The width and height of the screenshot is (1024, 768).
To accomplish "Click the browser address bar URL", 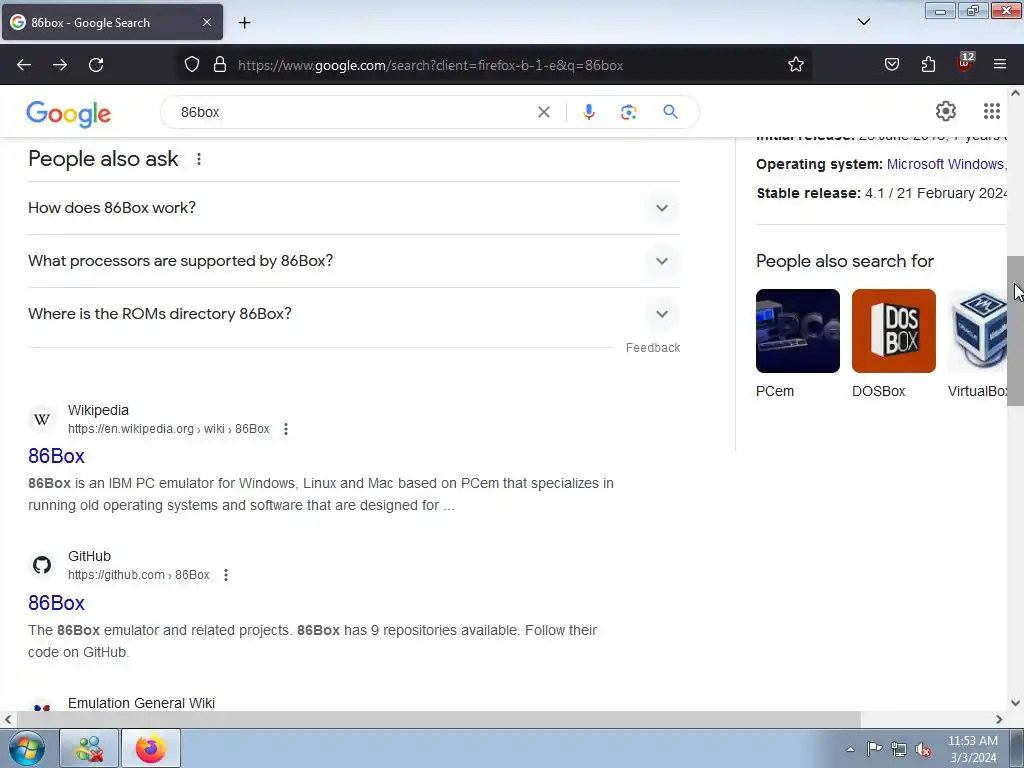I will click(x=430, y=65).
